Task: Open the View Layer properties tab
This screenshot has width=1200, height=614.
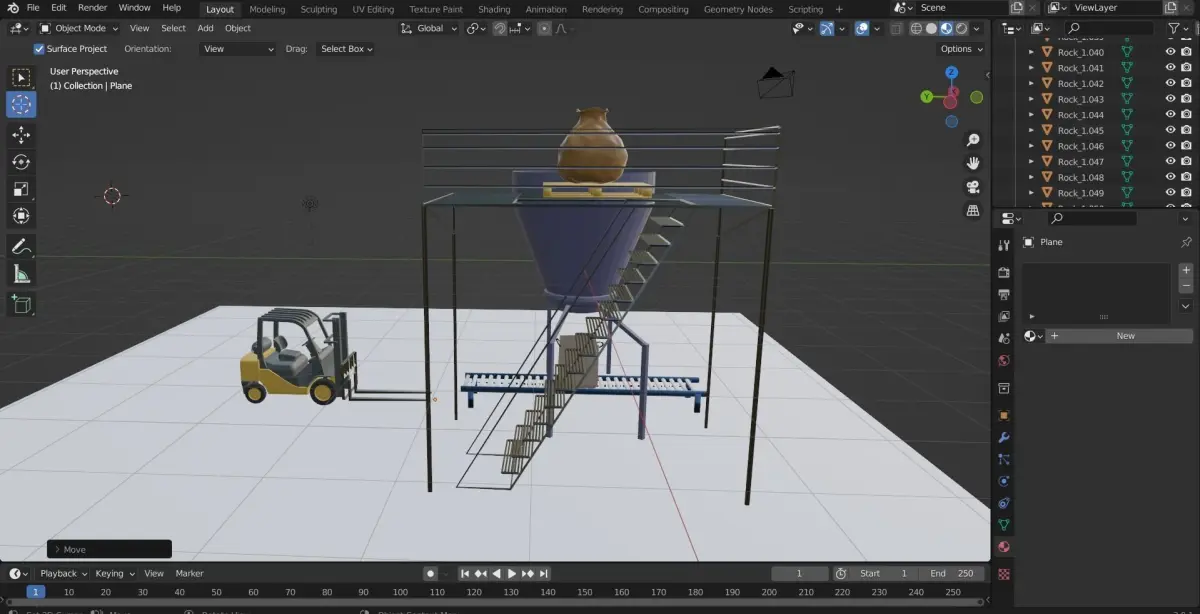Action: click(1004, 316)
